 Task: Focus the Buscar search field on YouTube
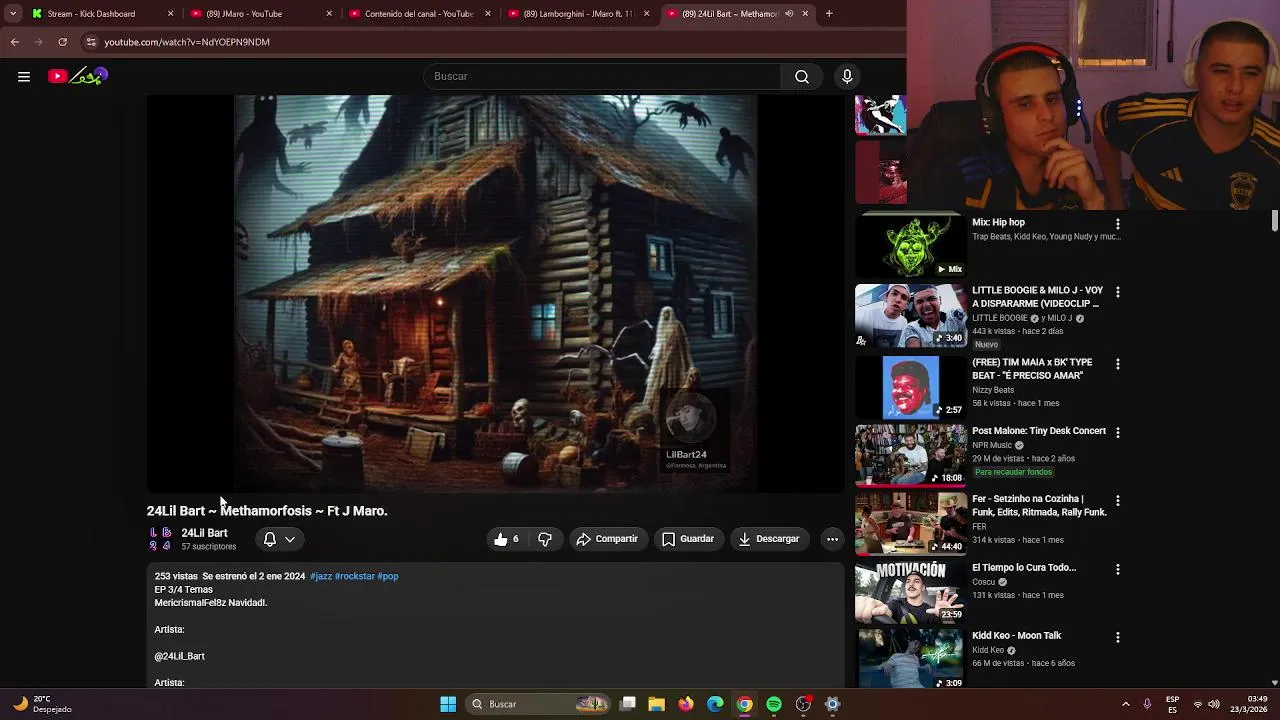point(602,76)
